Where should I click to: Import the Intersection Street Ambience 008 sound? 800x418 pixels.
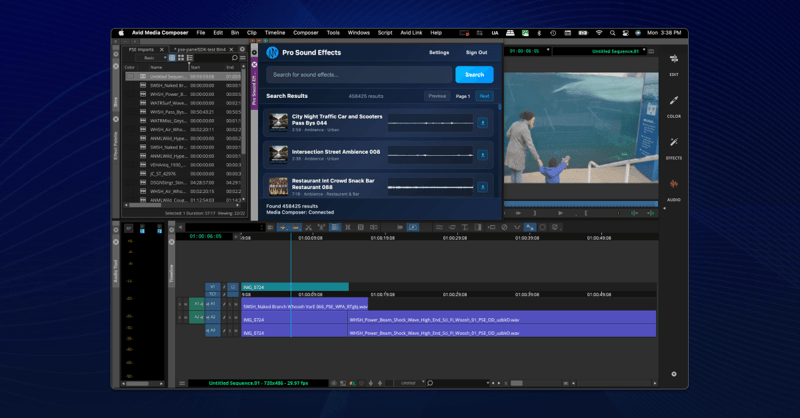(x=482, y=155)
